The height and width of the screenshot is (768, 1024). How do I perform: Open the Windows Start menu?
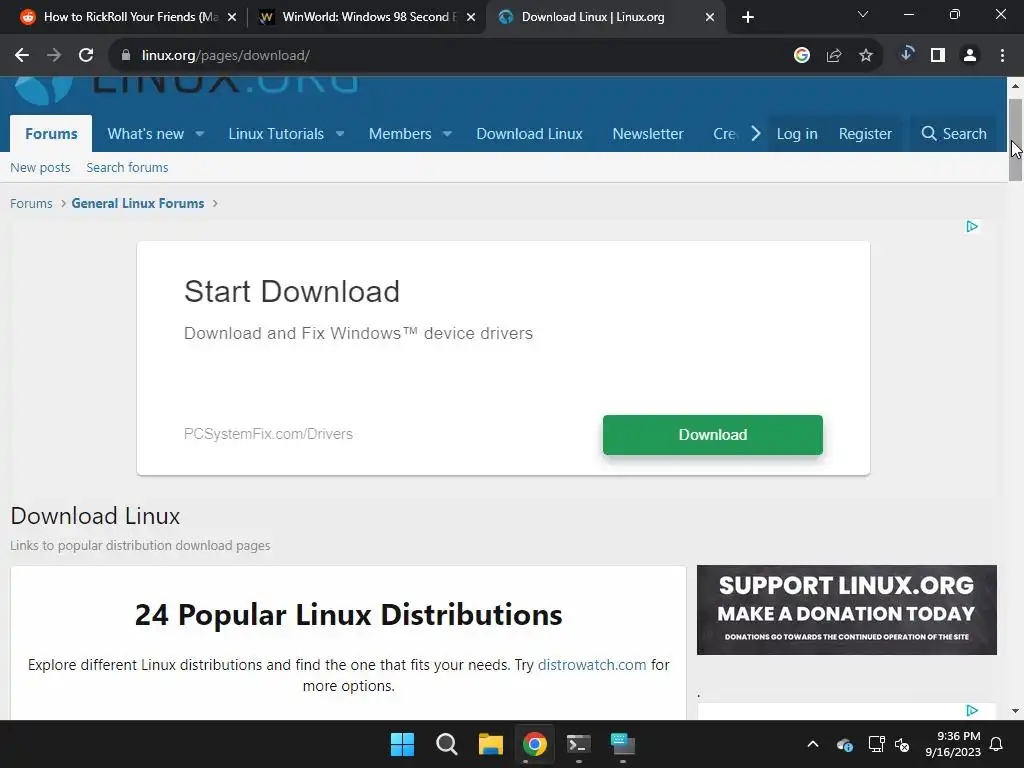pos(402,744)
